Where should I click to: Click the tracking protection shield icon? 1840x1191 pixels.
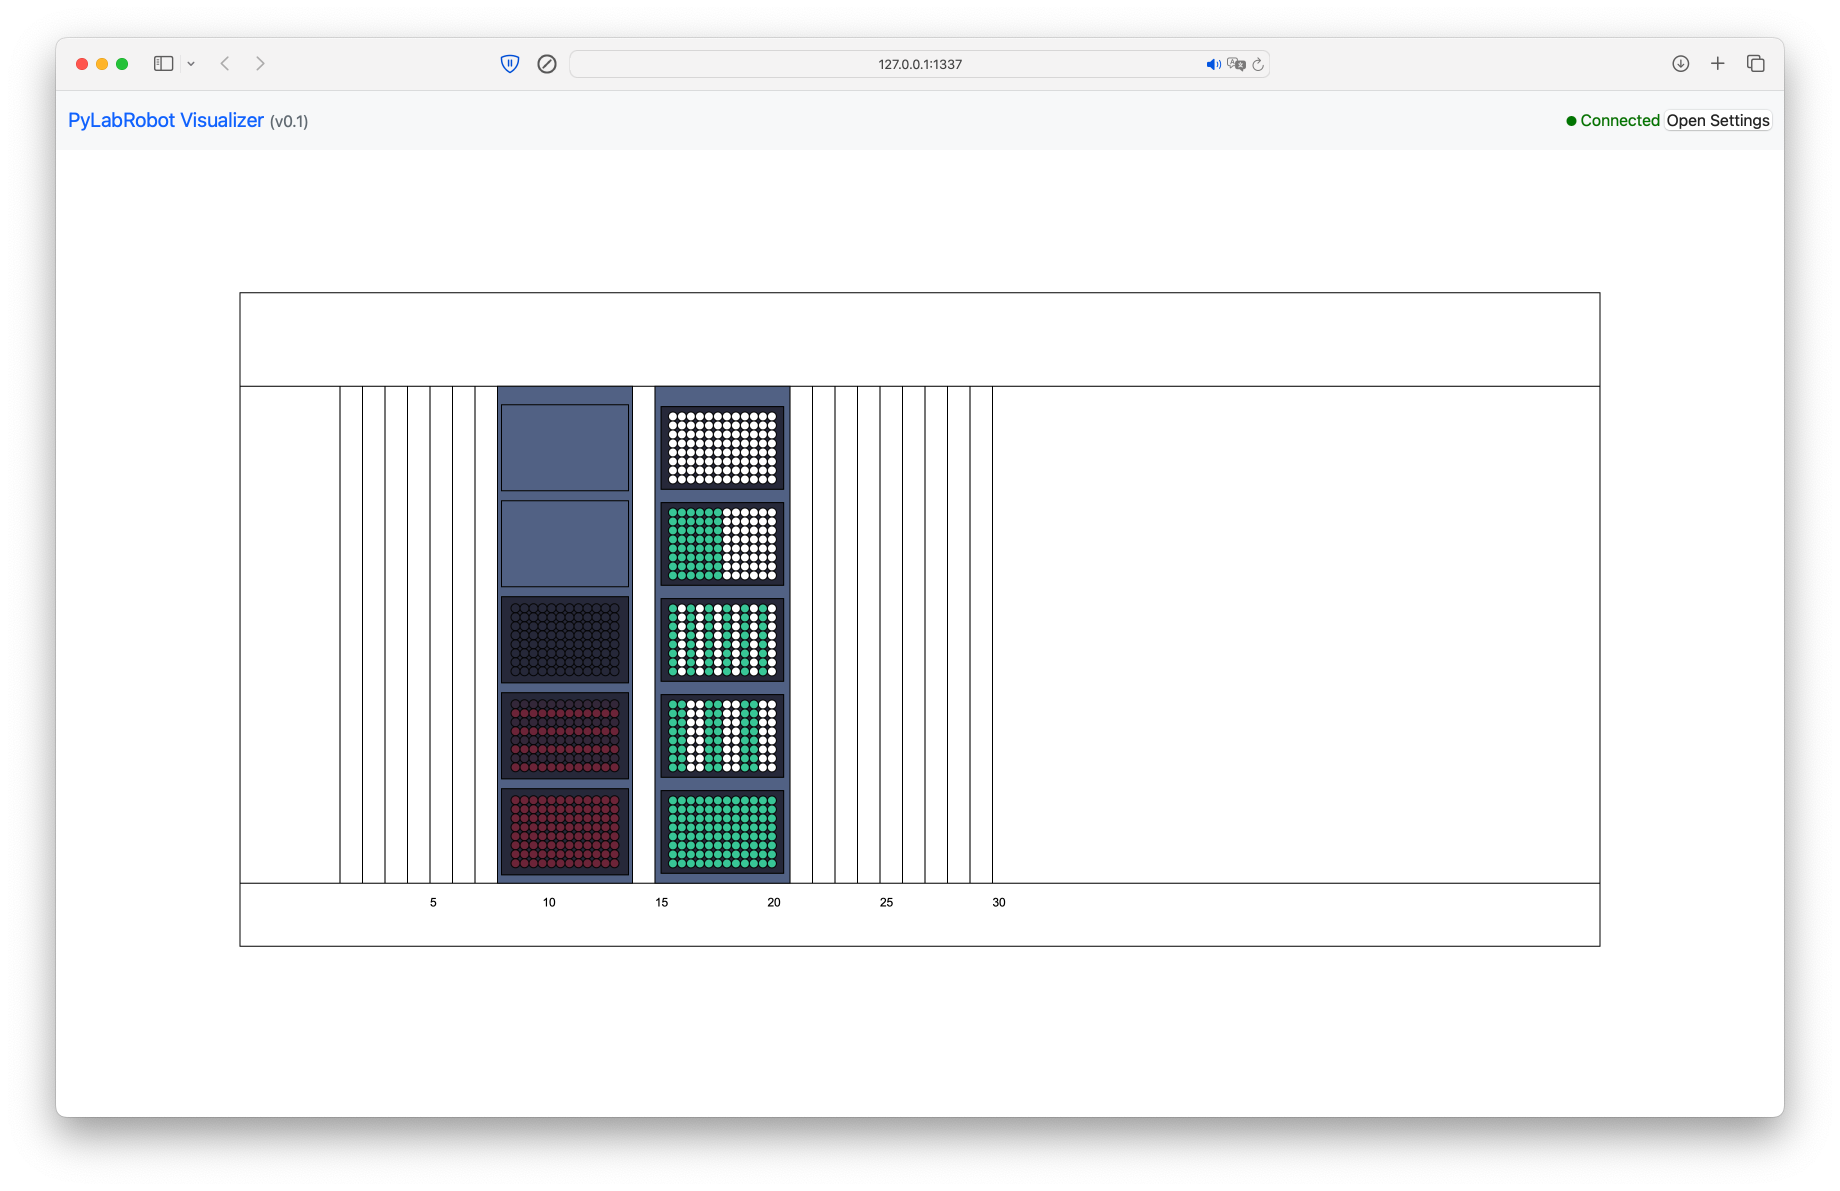(511, 63)
